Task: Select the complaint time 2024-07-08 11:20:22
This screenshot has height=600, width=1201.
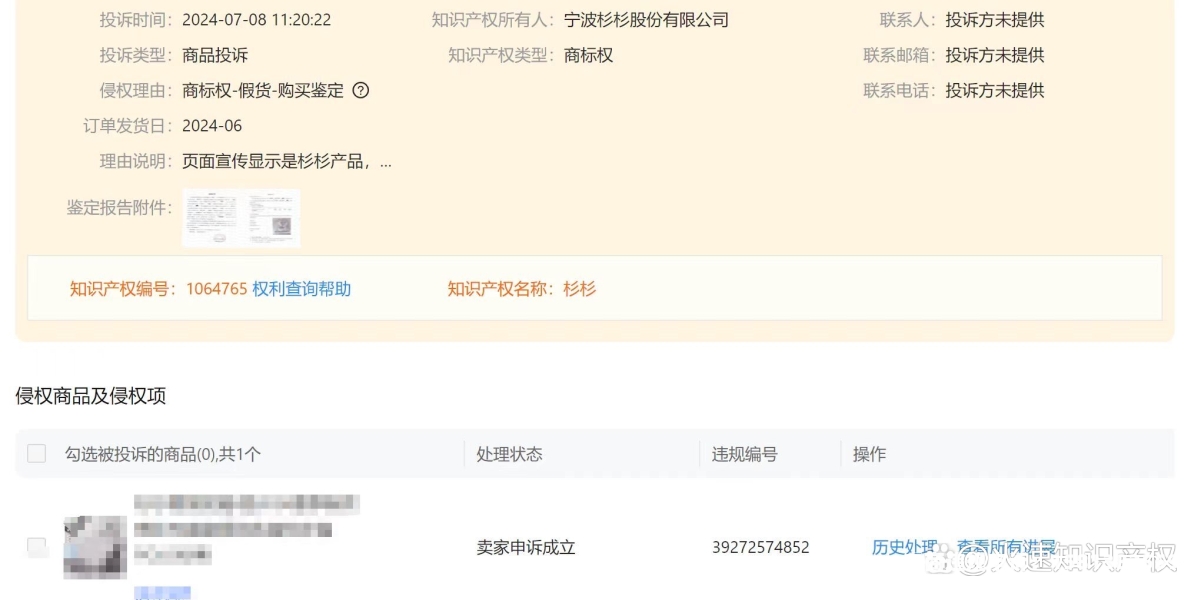Action: 257,20
